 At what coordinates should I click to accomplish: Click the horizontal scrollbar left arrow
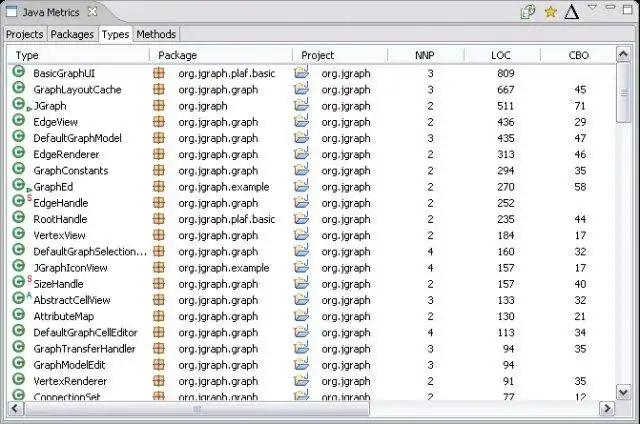click(x=16, y=408)
